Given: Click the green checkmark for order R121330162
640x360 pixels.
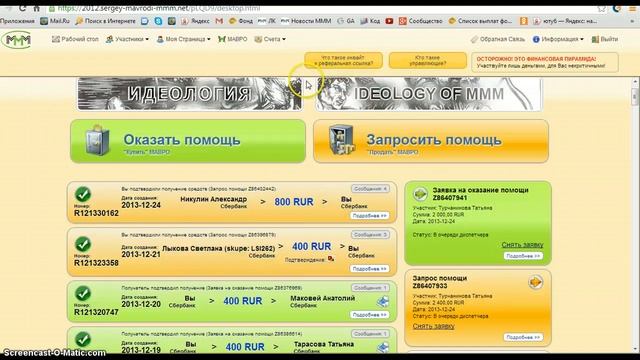Looking at the screenshot, I should pos(83,194).
